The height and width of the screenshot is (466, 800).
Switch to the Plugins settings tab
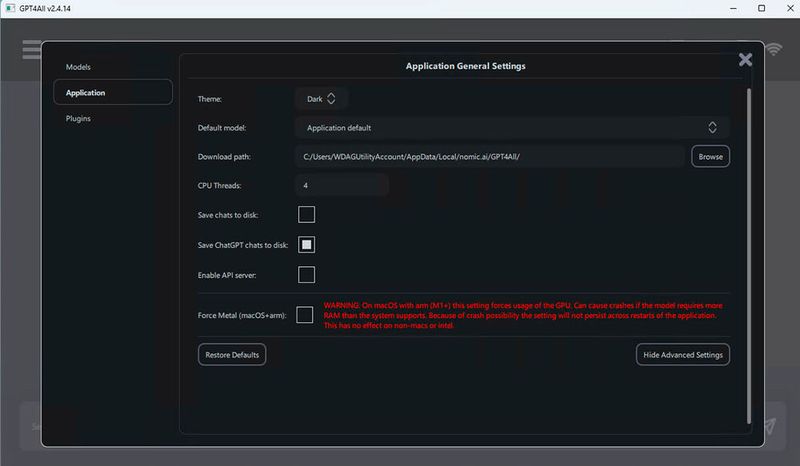[78, 118]
